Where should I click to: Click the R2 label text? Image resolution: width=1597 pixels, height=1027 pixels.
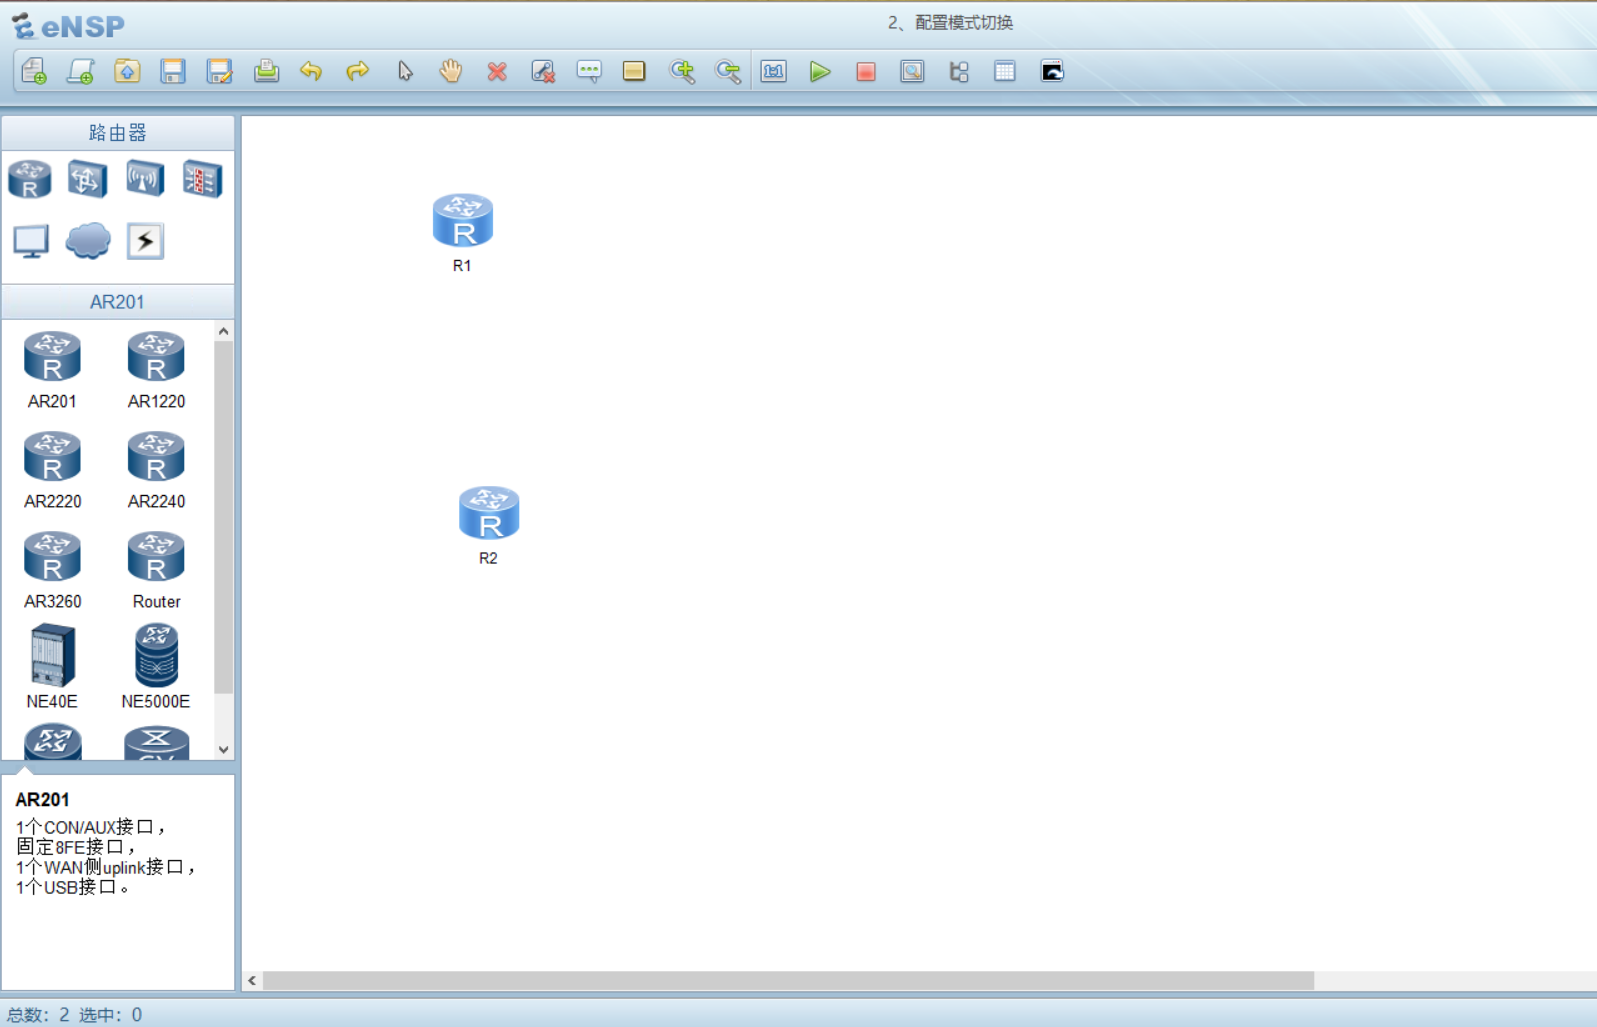pyautogui.click(x=488, y=559)
